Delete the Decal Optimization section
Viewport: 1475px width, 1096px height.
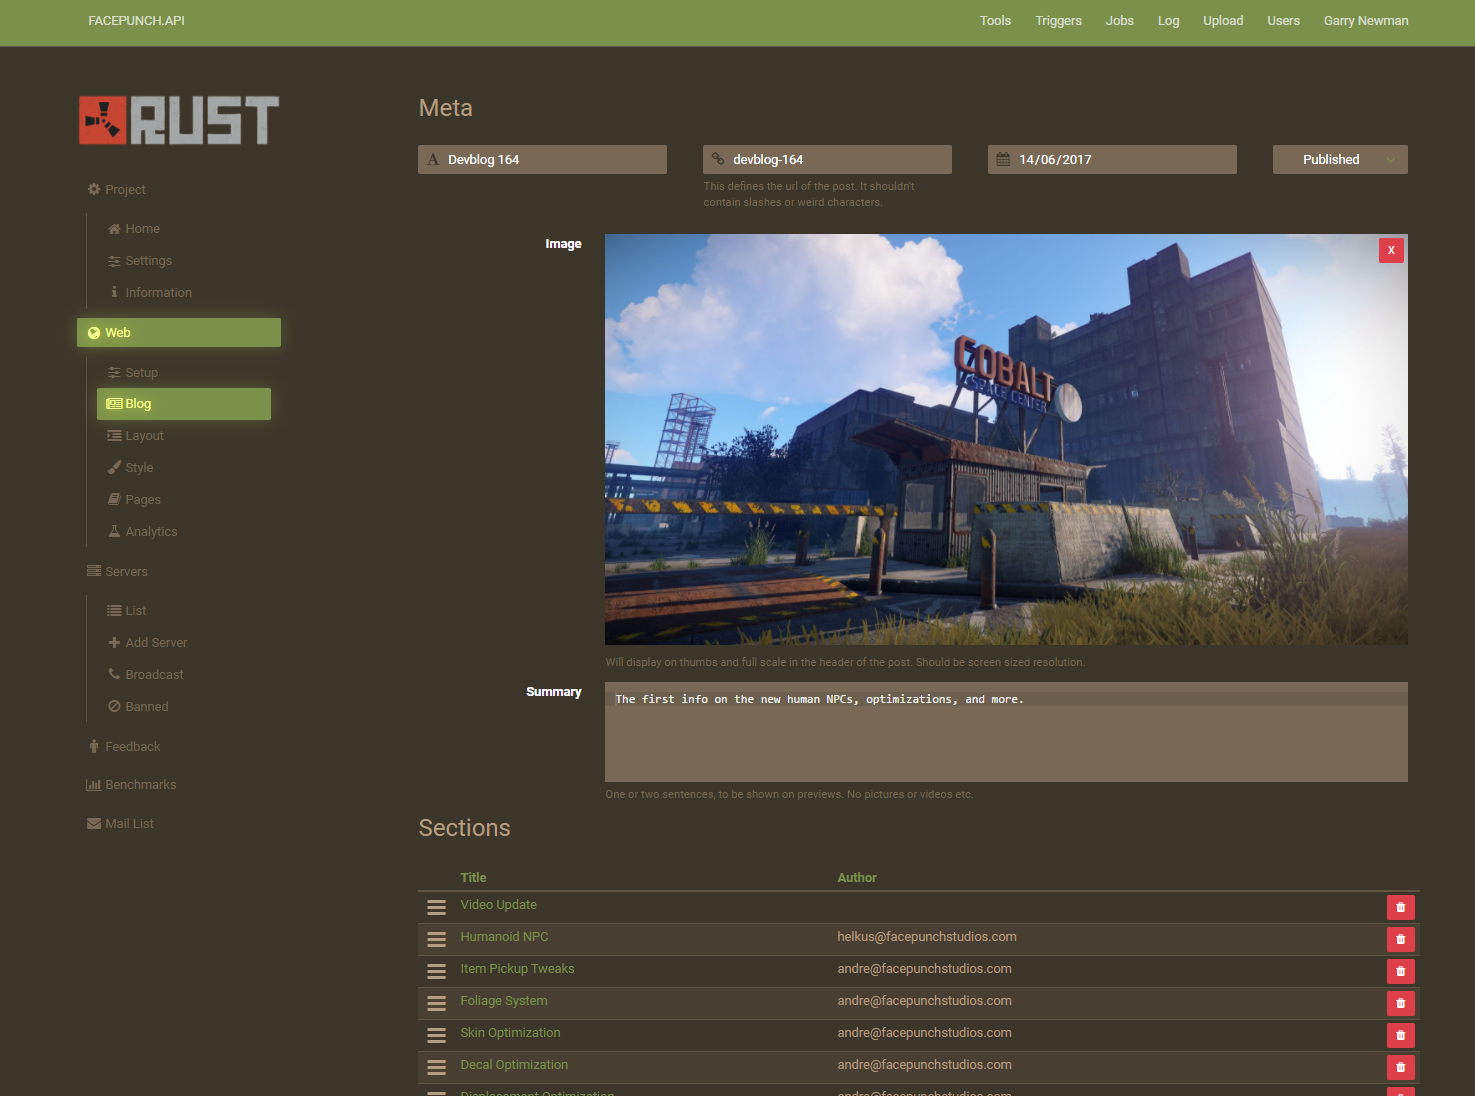[1400, 1067]
